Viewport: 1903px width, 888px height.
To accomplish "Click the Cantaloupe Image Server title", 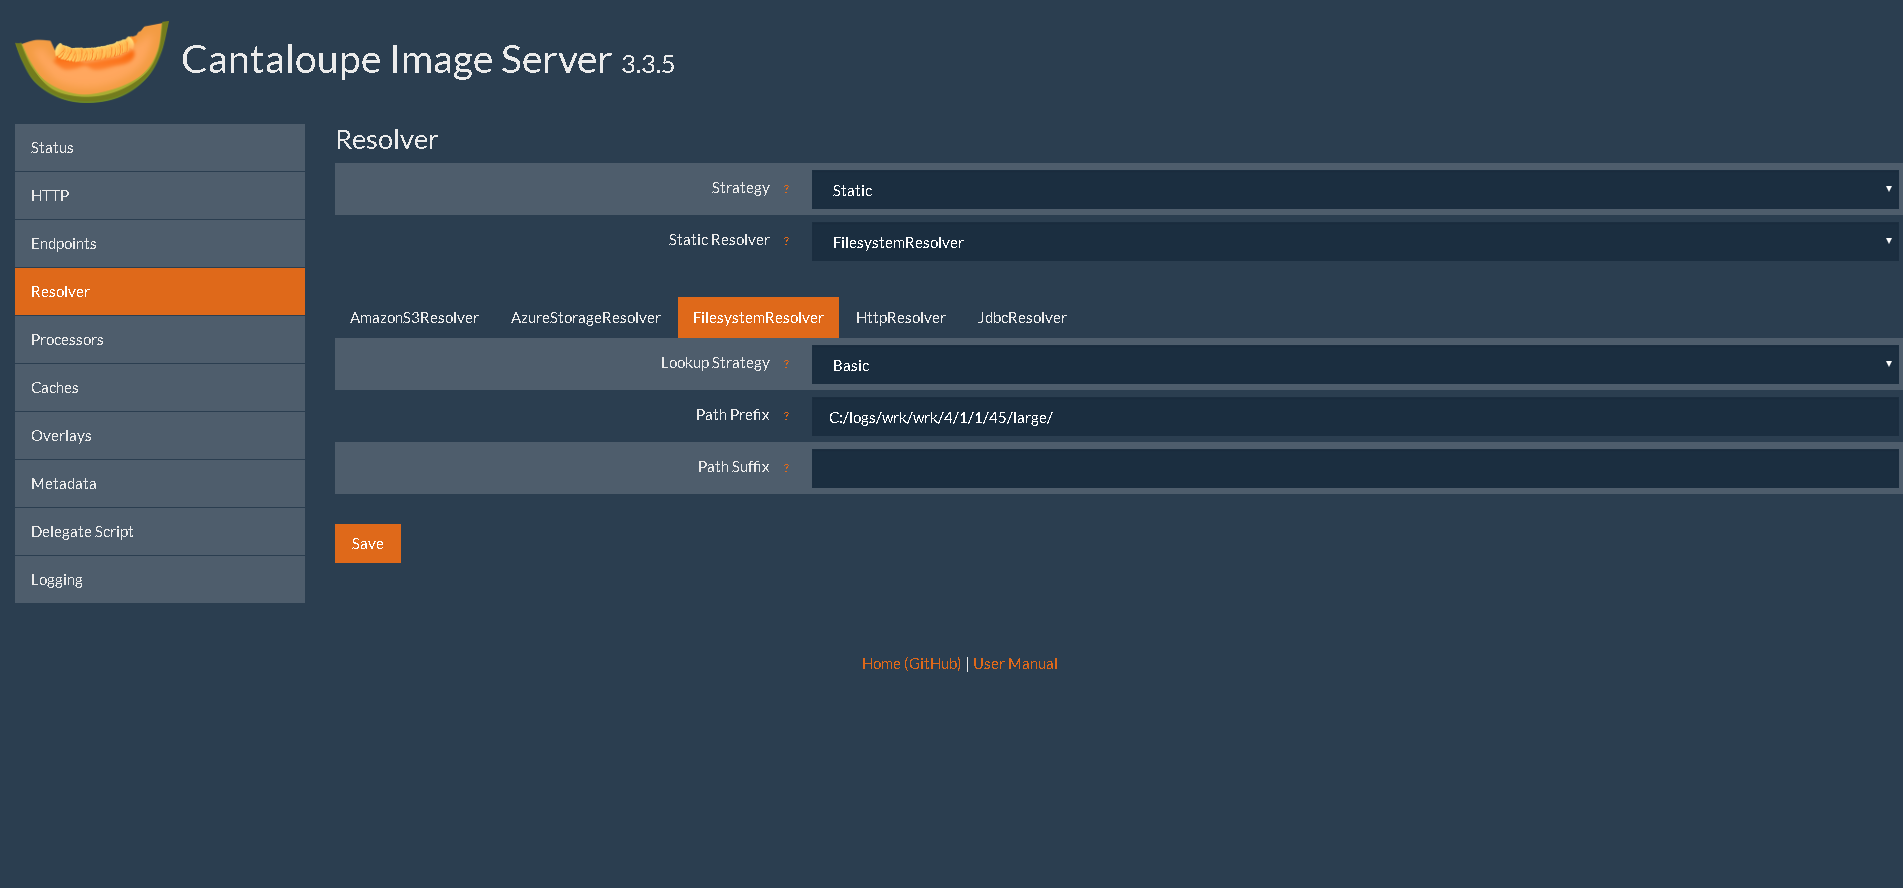I will pos(396,60).
